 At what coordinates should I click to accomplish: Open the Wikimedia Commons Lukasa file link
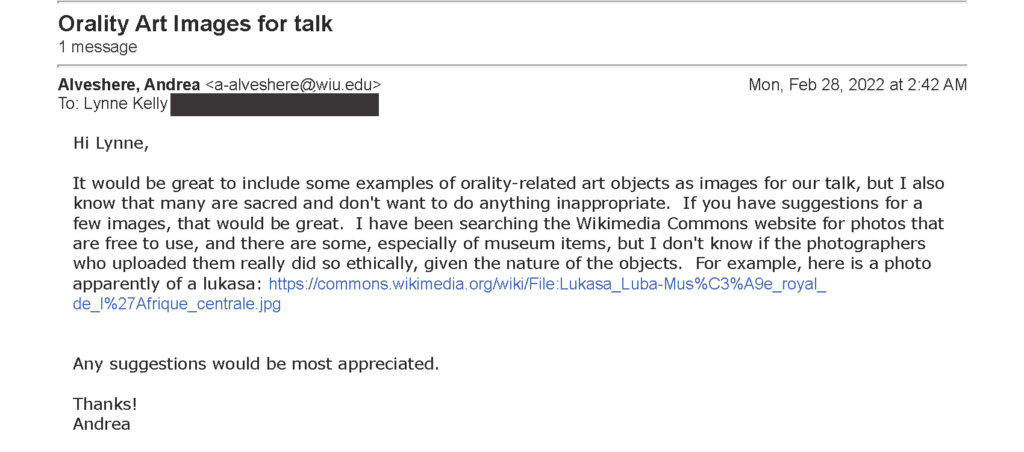(547, 284)
